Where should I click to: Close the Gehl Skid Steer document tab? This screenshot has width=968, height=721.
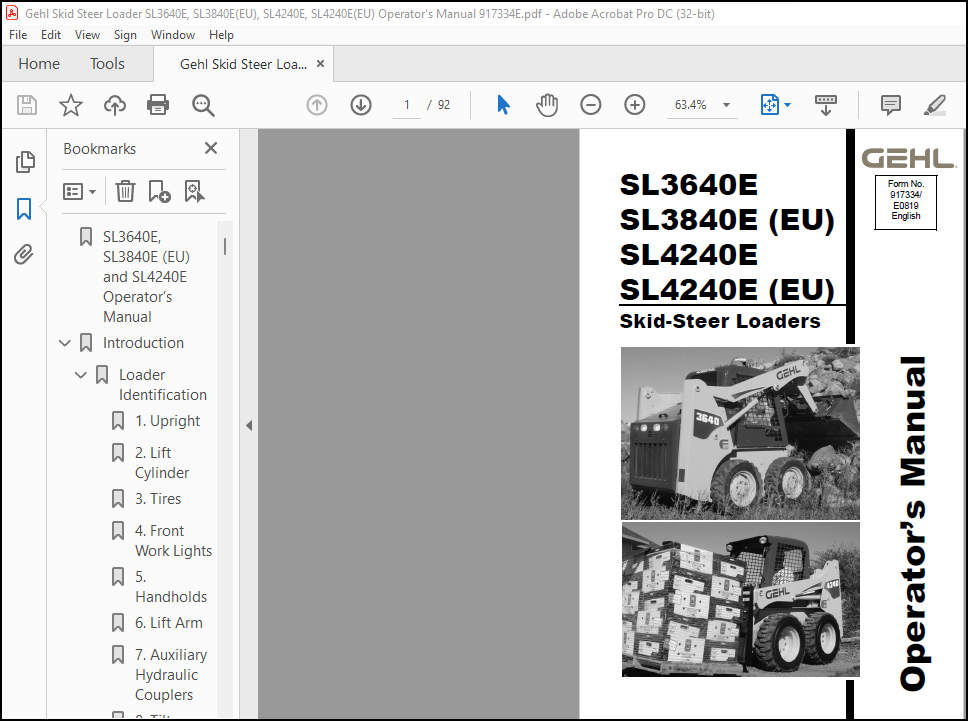pyautogui.click(x=320, y=64)
